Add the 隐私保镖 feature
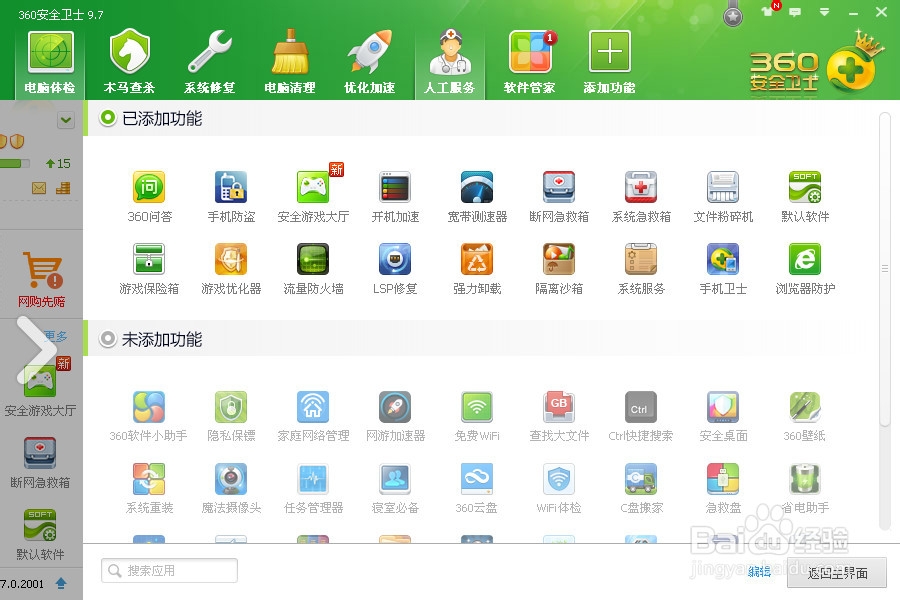The width and height of the screenshot is (900, 600). pyautogui.click(x=231, y=416)
